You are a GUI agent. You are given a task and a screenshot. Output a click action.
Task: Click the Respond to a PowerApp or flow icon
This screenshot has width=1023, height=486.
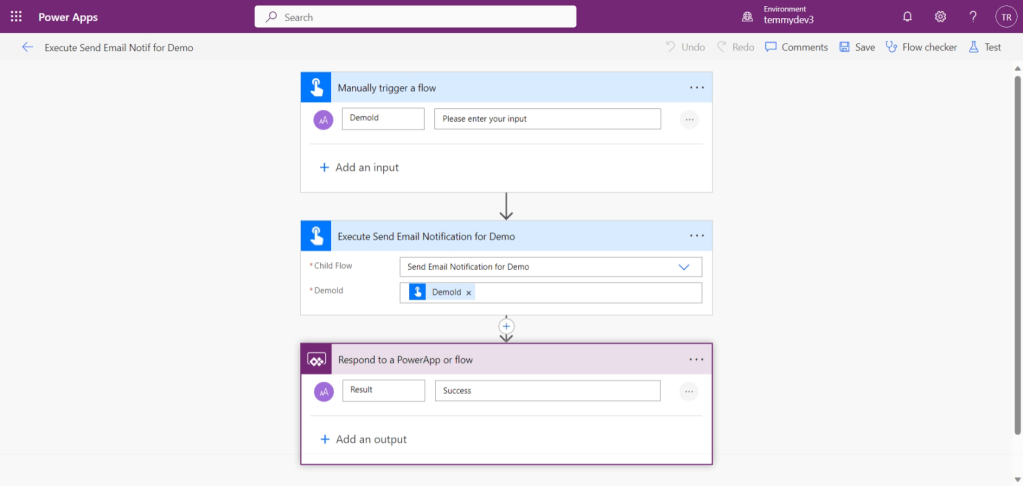tap(316, 359)
